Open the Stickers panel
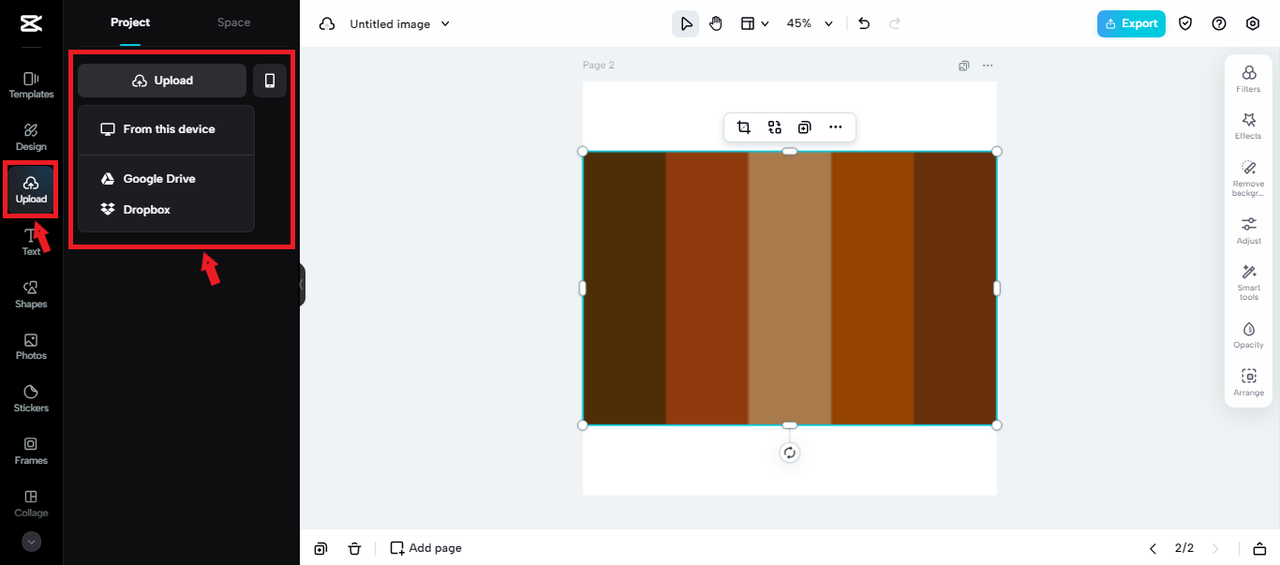The image size is (1280, 565). 31,399
